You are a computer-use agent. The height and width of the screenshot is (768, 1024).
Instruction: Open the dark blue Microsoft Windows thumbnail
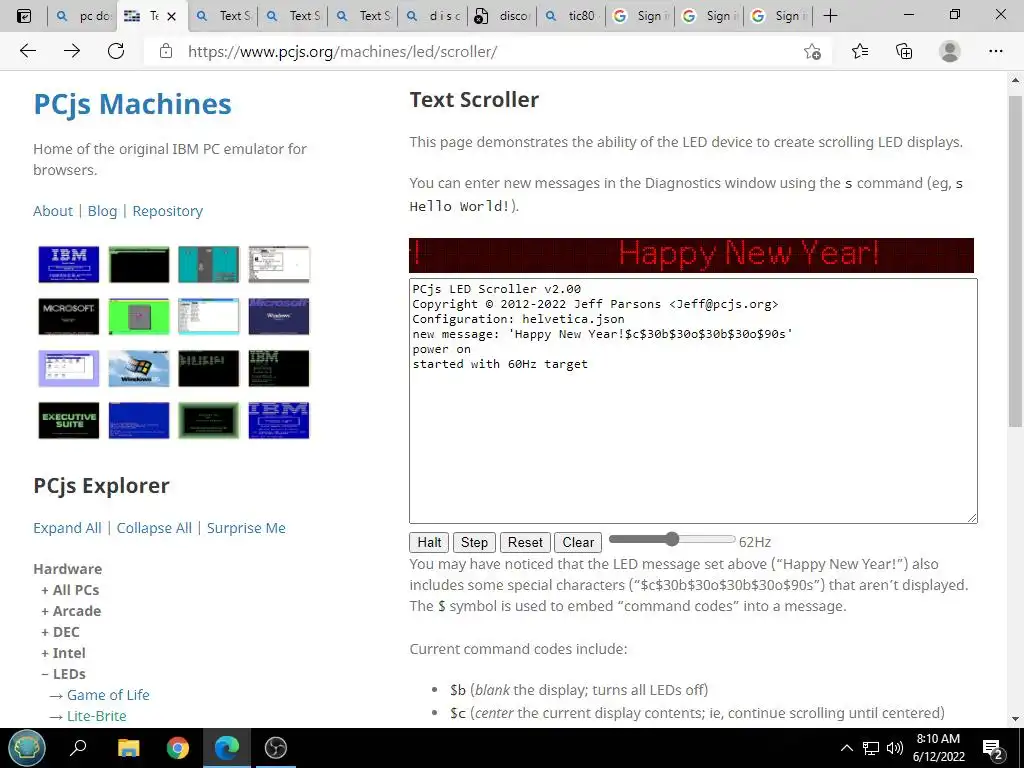[279, 316]
